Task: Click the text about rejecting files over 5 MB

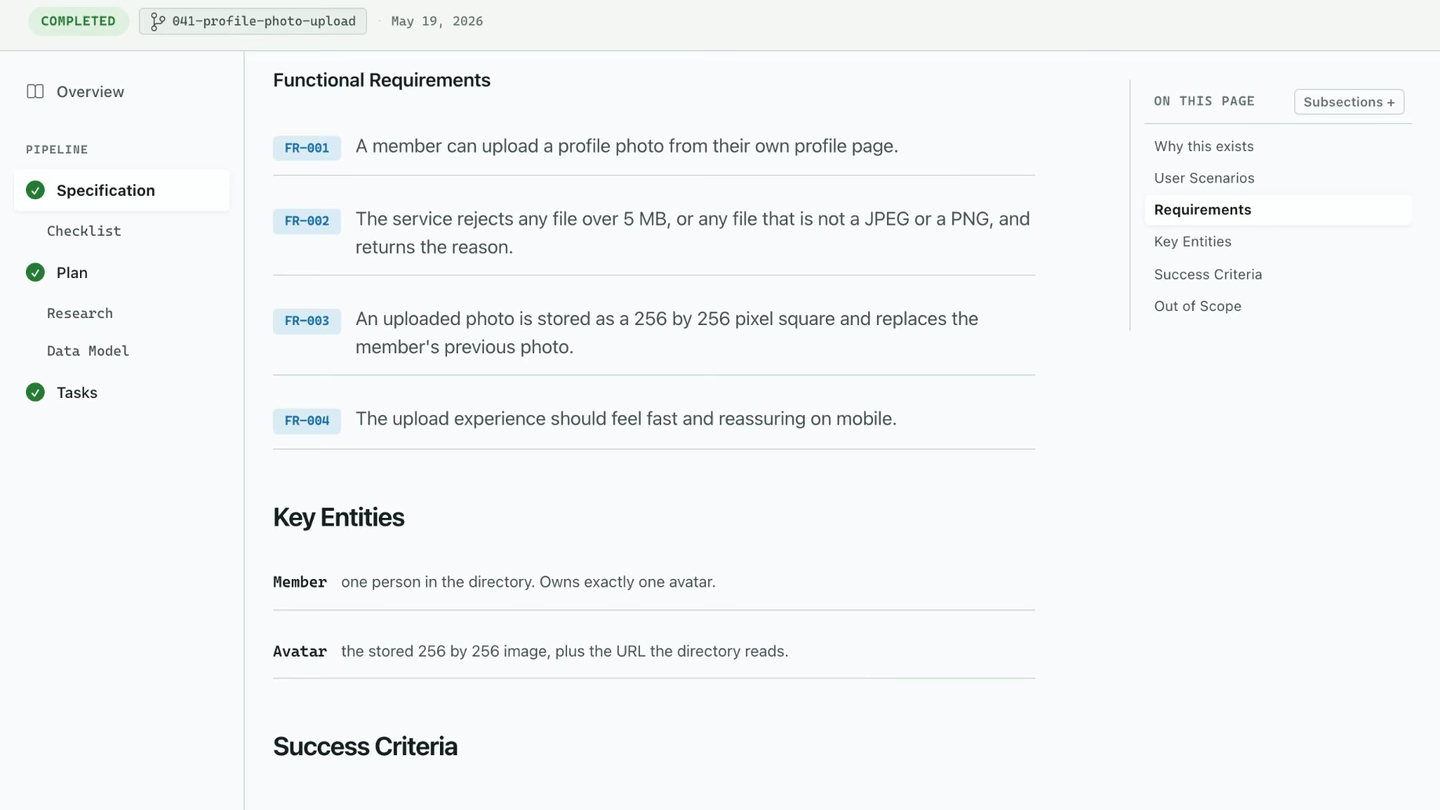Action: tap(693, 233)
